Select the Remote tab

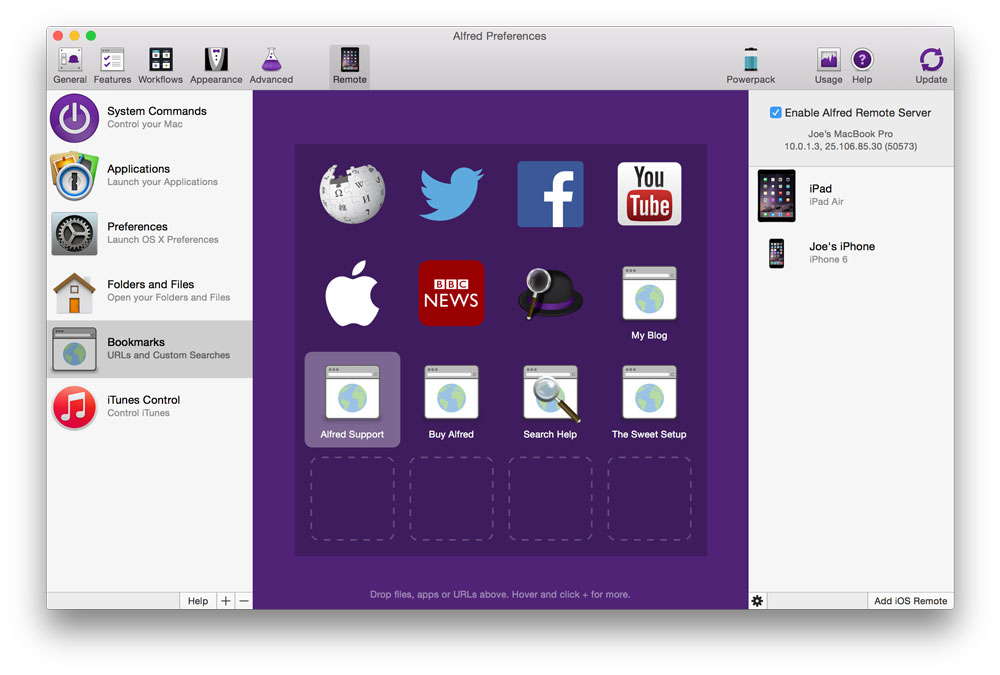(x=349, y=66)
